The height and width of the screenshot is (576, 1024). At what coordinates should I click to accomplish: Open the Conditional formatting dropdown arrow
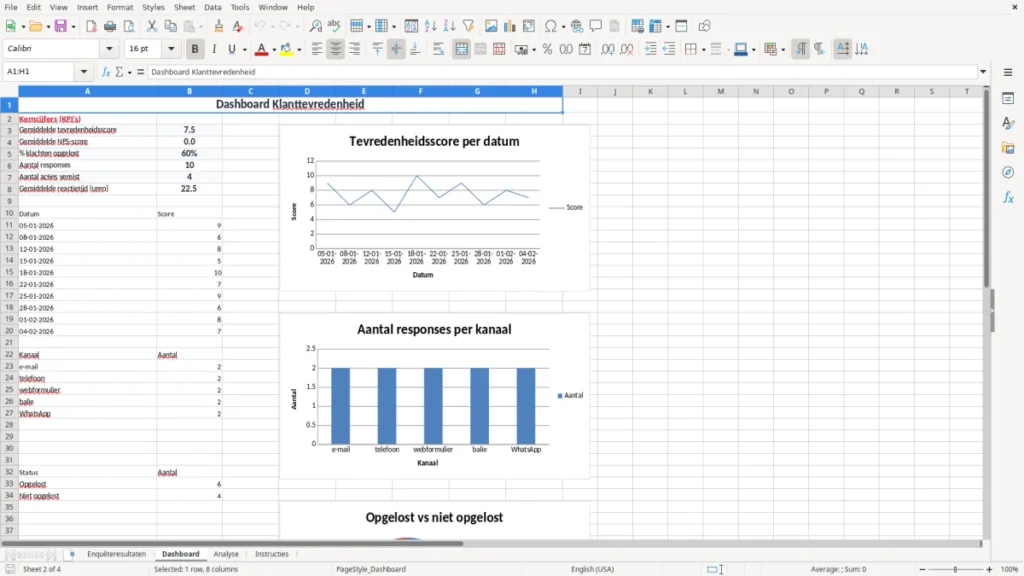[x=783, y=50]
